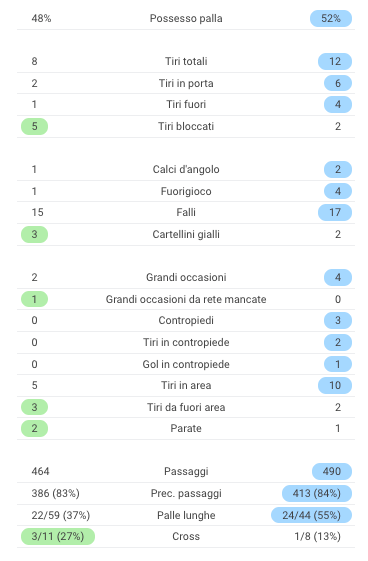The width and height of the screenshot is (368, 561).
Task: Click the Falli value 17 badge
Action: (x=335, y=212)
